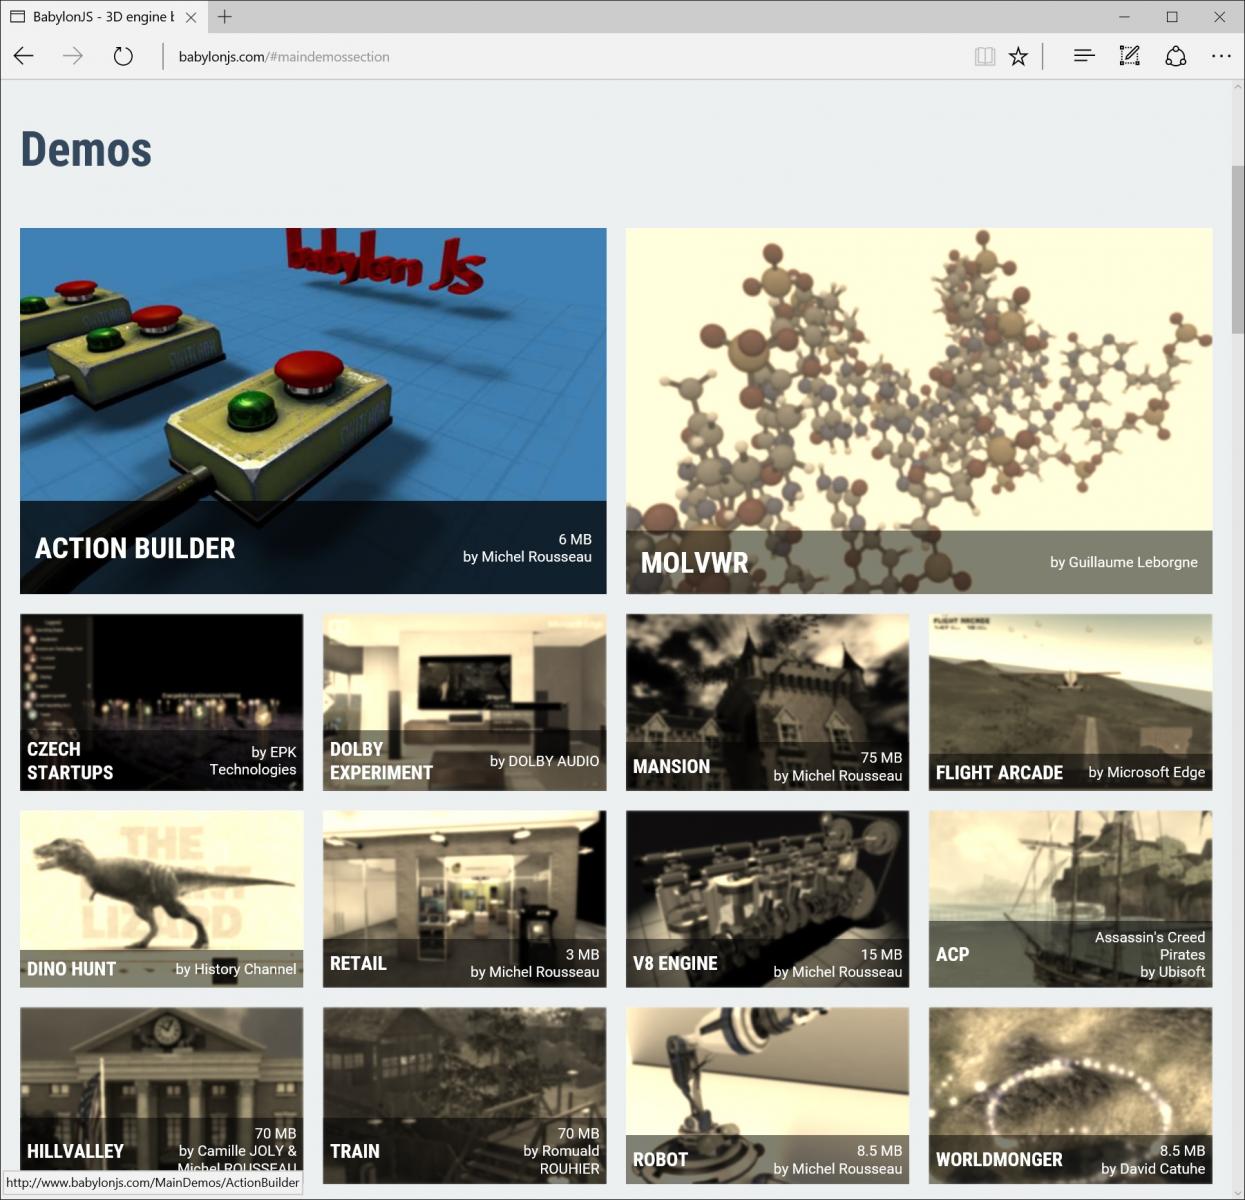Open the Worldmonger demo
This screenshot has width=1245, height=1200.
coord(1070,1096)
